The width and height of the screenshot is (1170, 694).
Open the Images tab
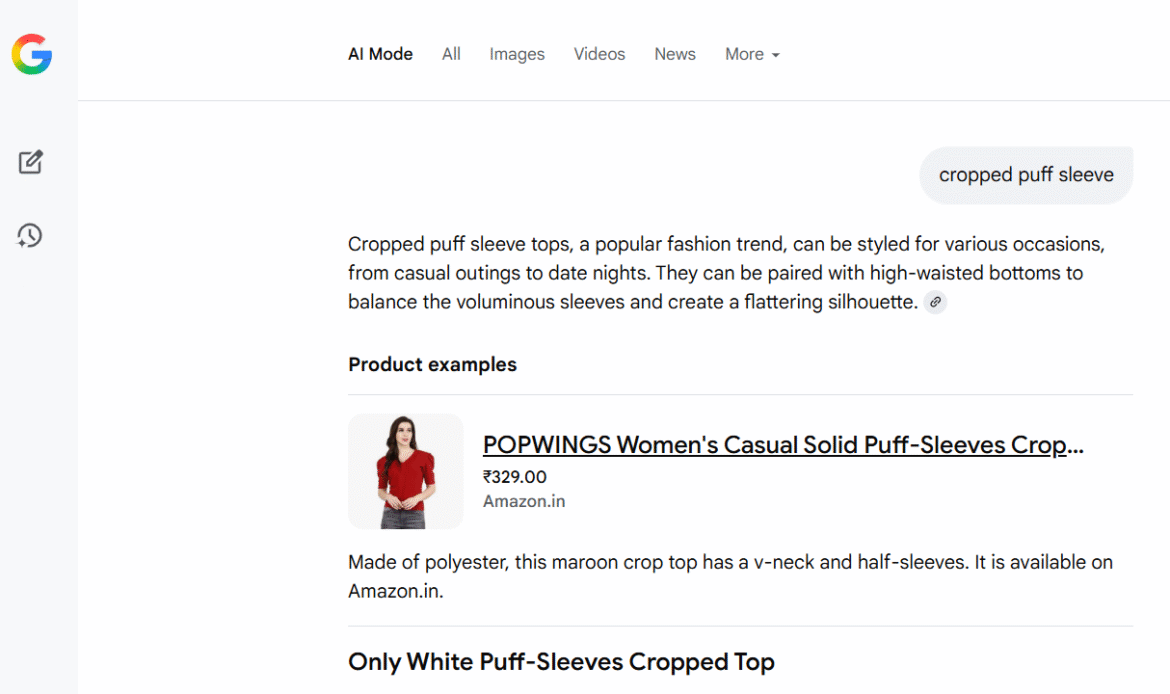[x=517, y=54]
